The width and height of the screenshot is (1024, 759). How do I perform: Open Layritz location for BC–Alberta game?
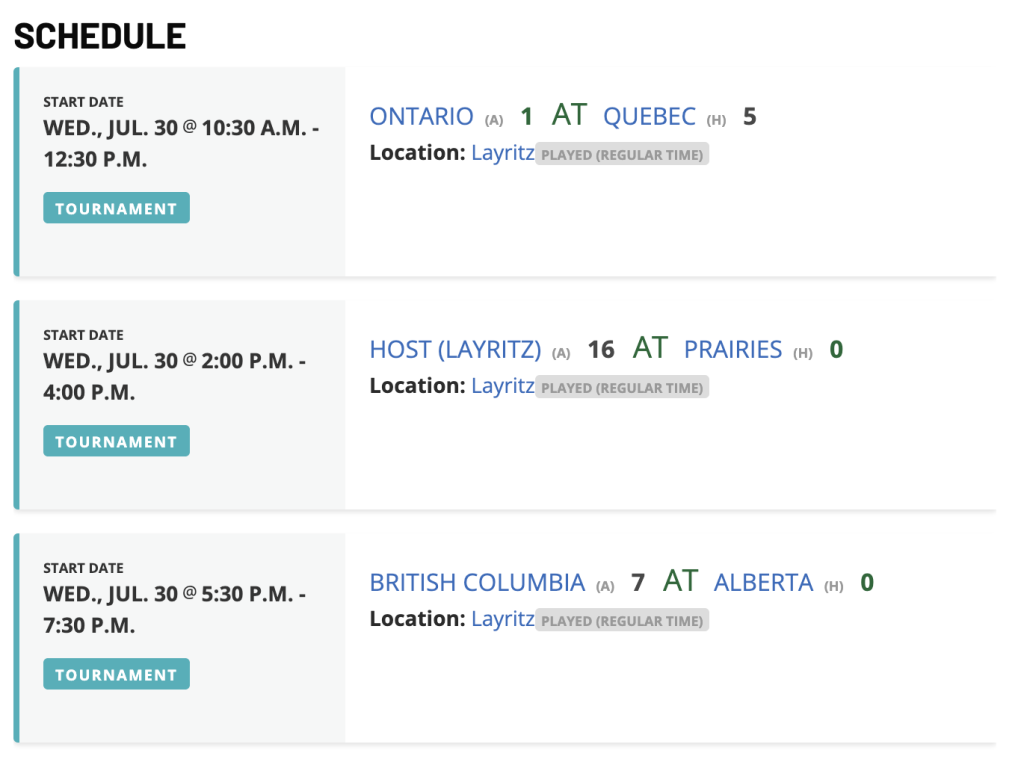click(x=503, y=619)
